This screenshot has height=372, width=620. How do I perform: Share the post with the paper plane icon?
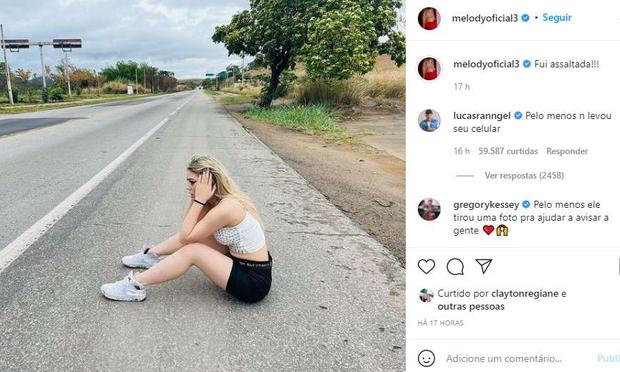[x=484, y=266]
